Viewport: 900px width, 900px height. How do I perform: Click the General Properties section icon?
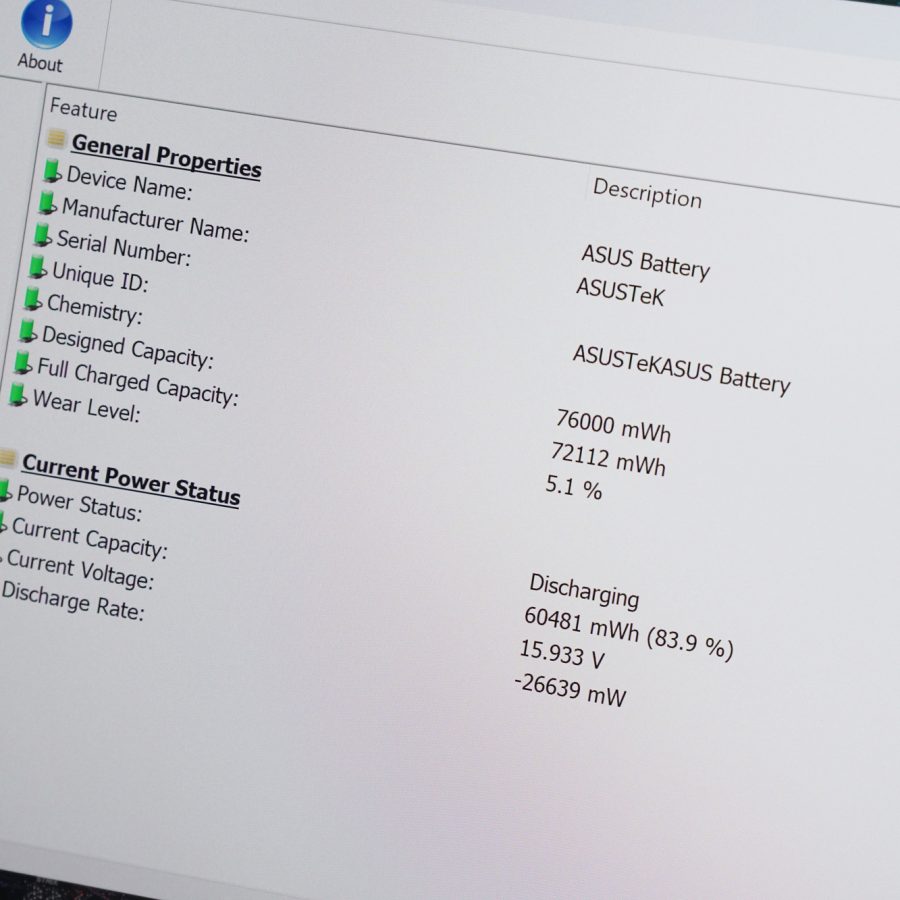click(x=56, y=138)
